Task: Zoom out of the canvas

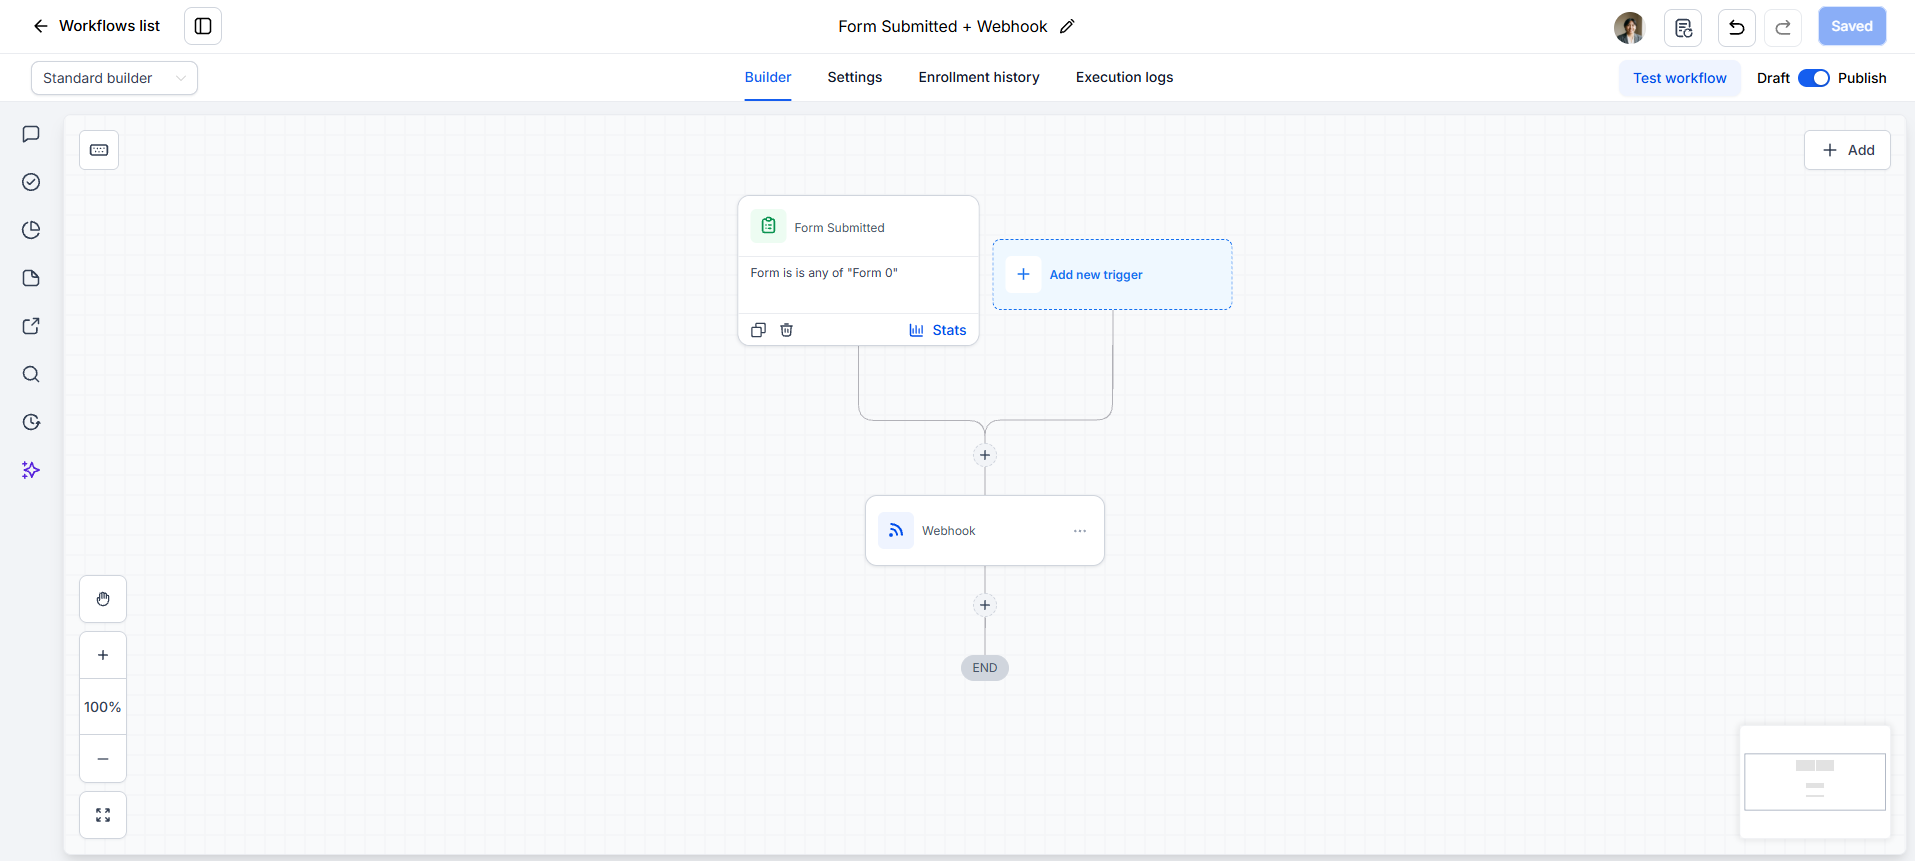Action: point(103,759)
